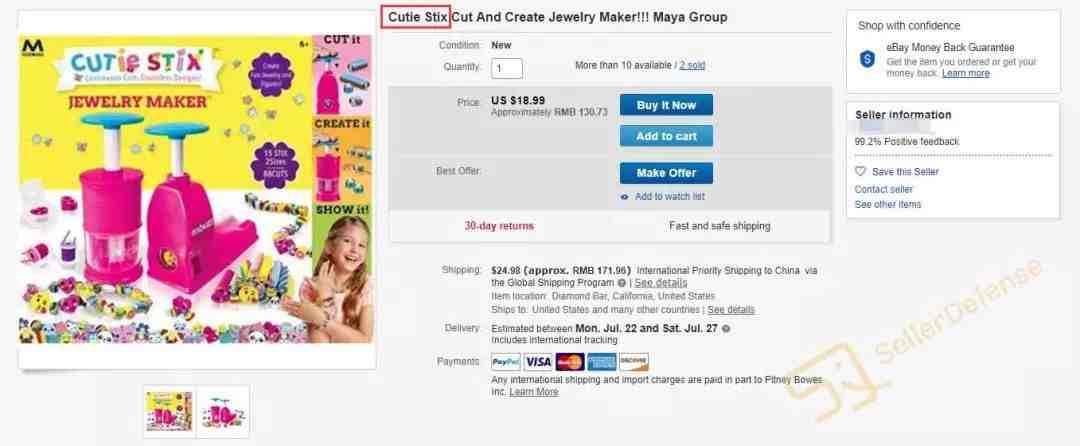Open the 2 sold link
Image resolution: width=1080 pixels, height=446 pixels.
[x=692, y=65]
